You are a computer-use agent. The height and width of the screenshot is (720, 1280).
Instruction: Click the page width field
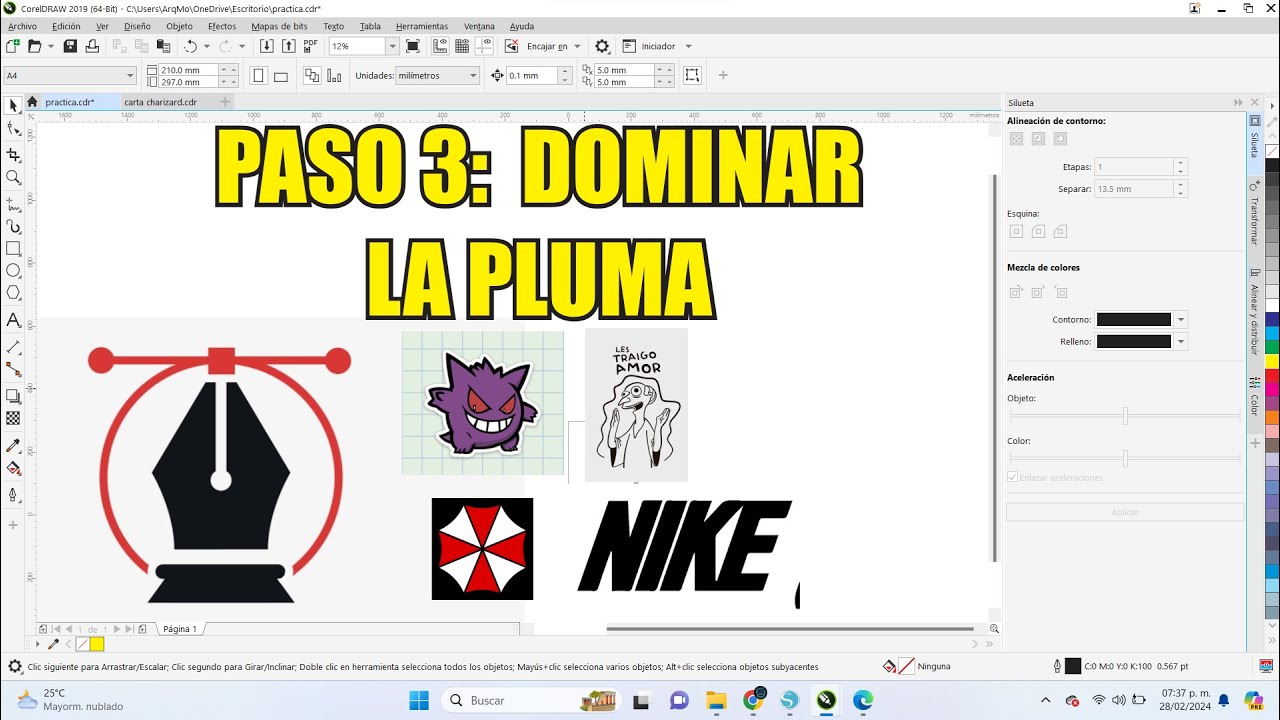click(188, 70)
